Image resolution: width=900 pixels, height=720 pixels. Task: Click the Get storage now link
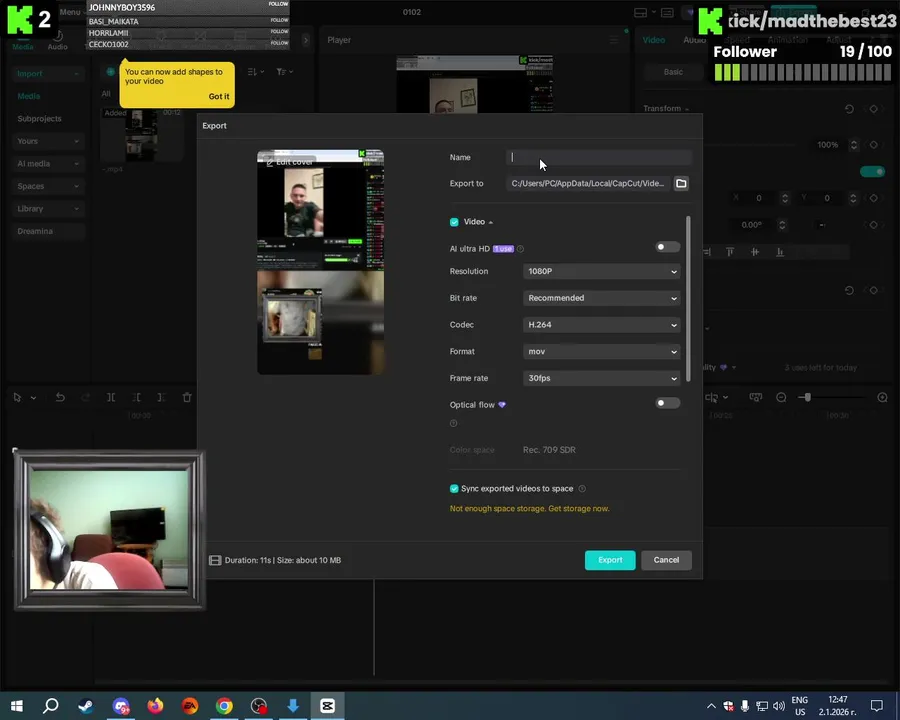pyautogui.click(x=579, y=509)
